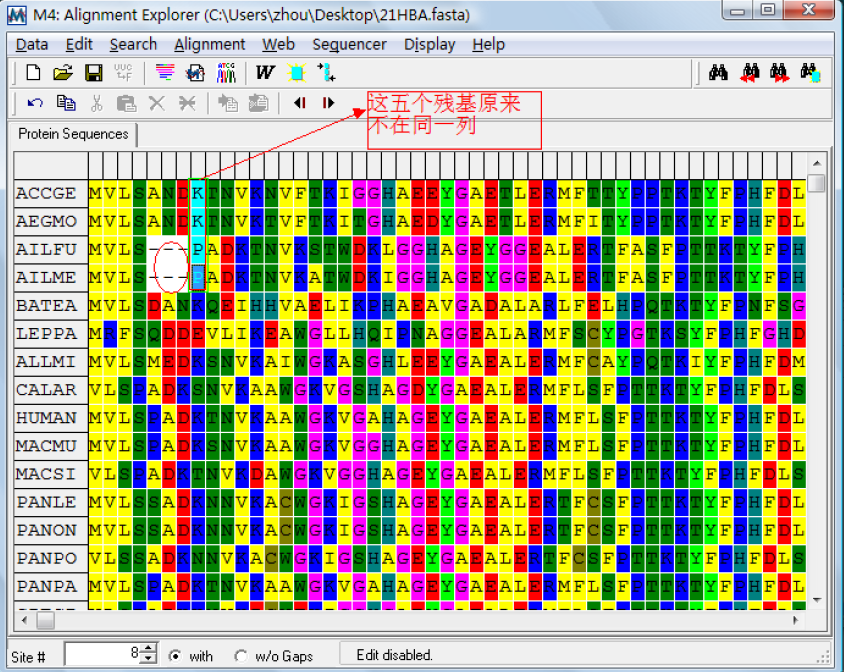844x672 pixels.
Task: Click the translate protein sequences icon
Action: point(123,72)
